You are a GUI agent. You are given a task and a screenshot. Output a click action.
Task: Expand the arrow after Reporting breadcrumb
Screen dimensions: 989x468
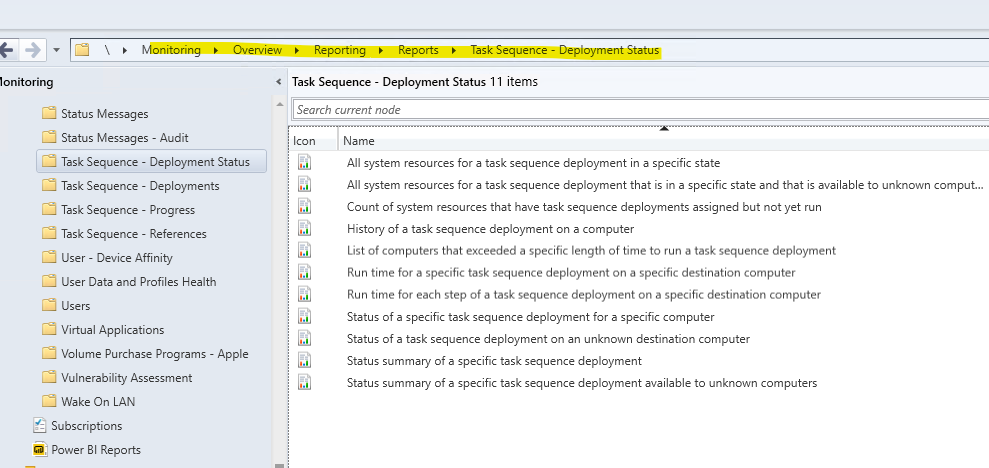382,50
